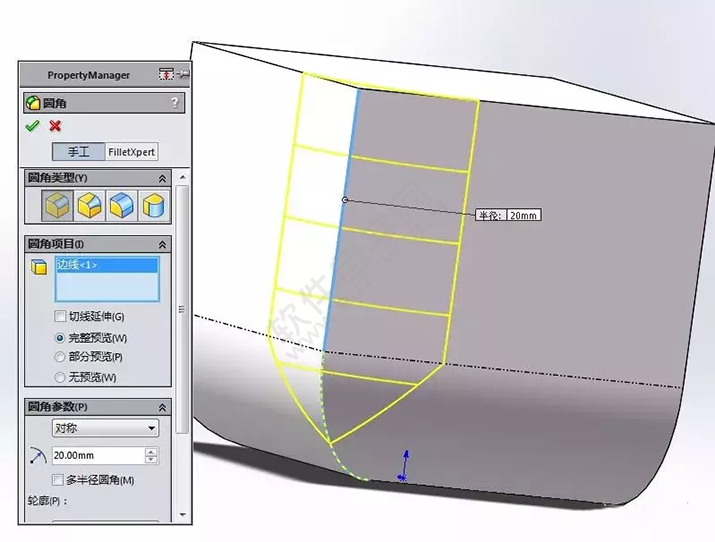Screen dimensions: 715x542
Task: Collapse the 圆角类型 section
Action: click(162, 179)
